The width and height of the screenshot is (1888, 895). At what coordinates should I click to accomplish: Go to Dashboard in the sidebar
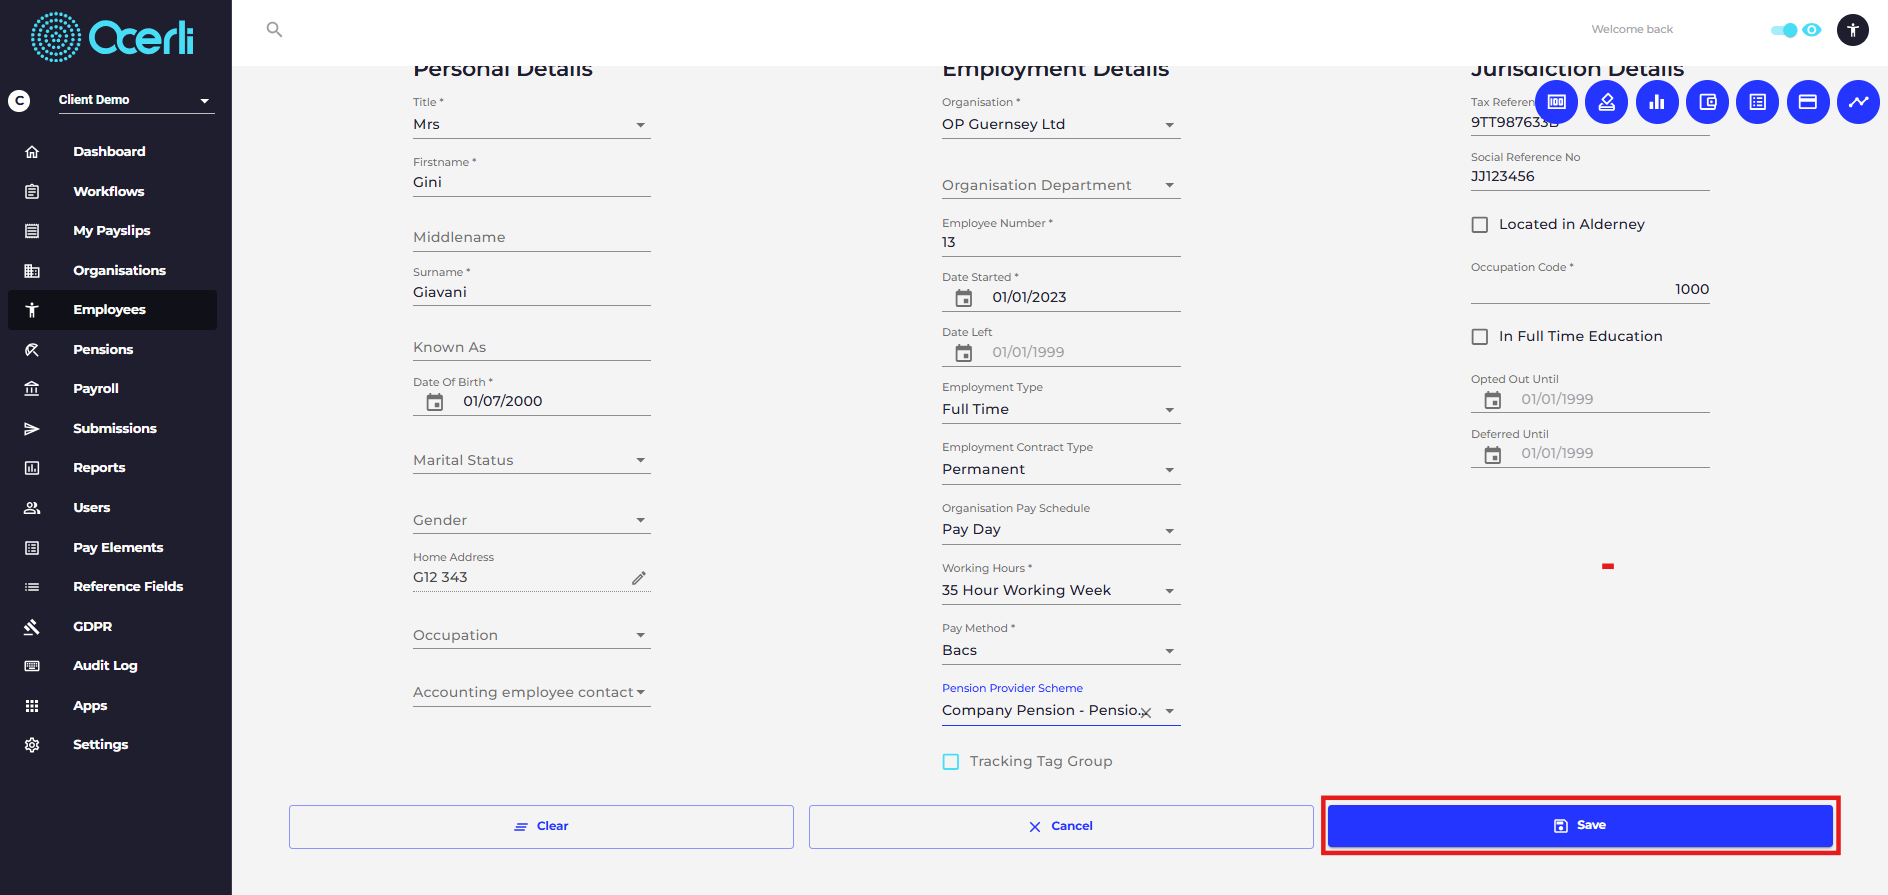[x=112, y=152]
